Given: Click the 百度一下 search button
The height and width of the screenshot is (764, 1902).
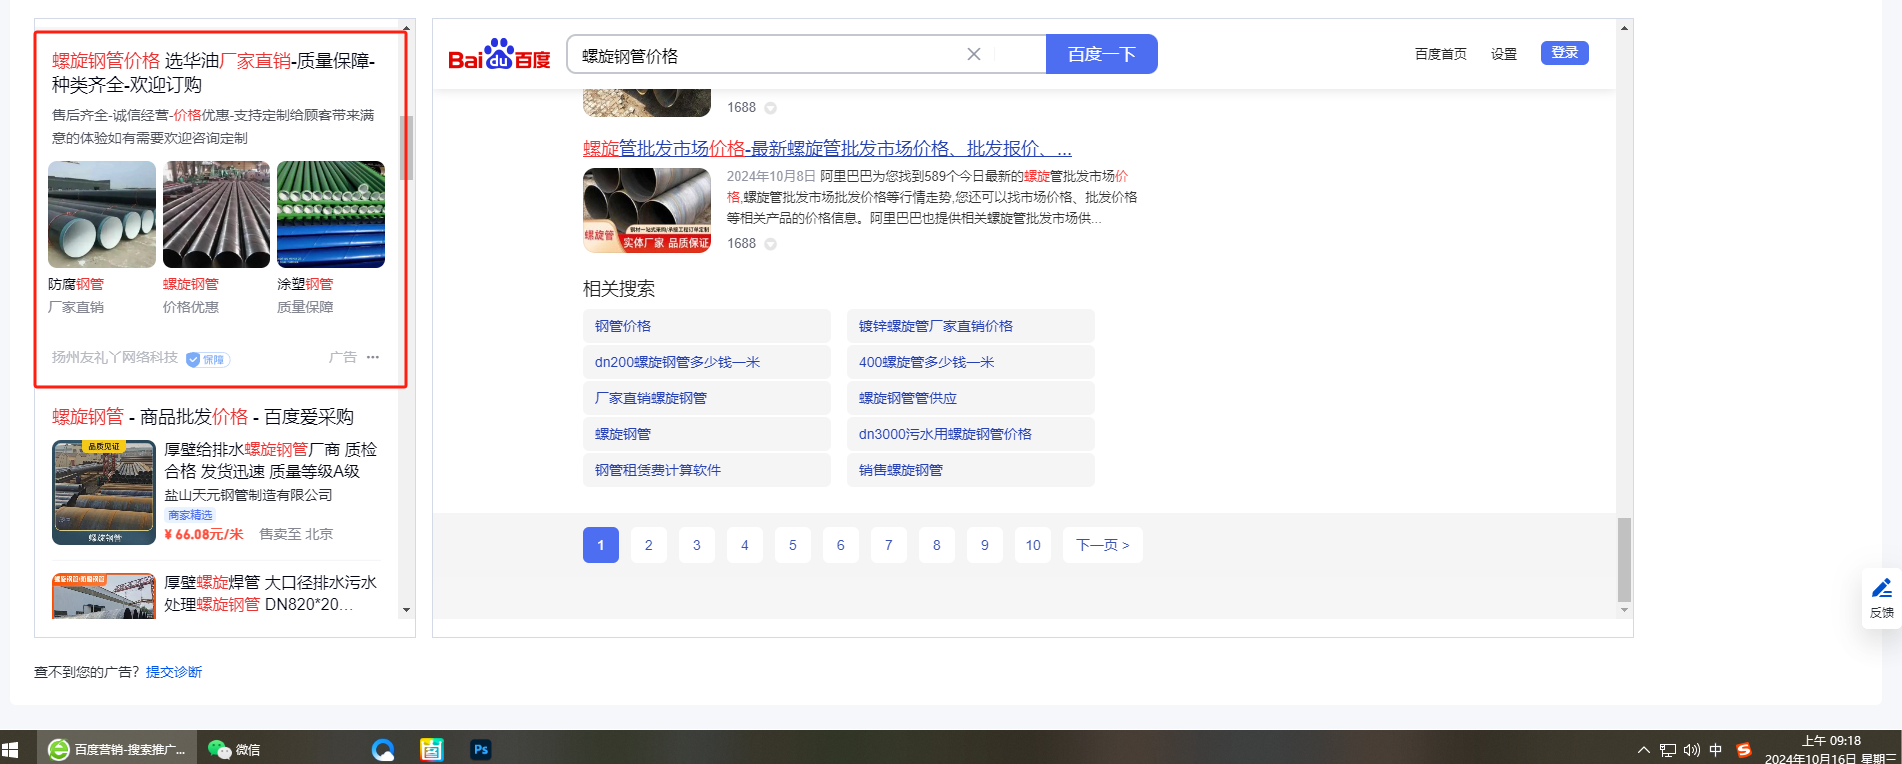Looking at the screenshot, I should pyautogui.click(x=1102, y=54).
